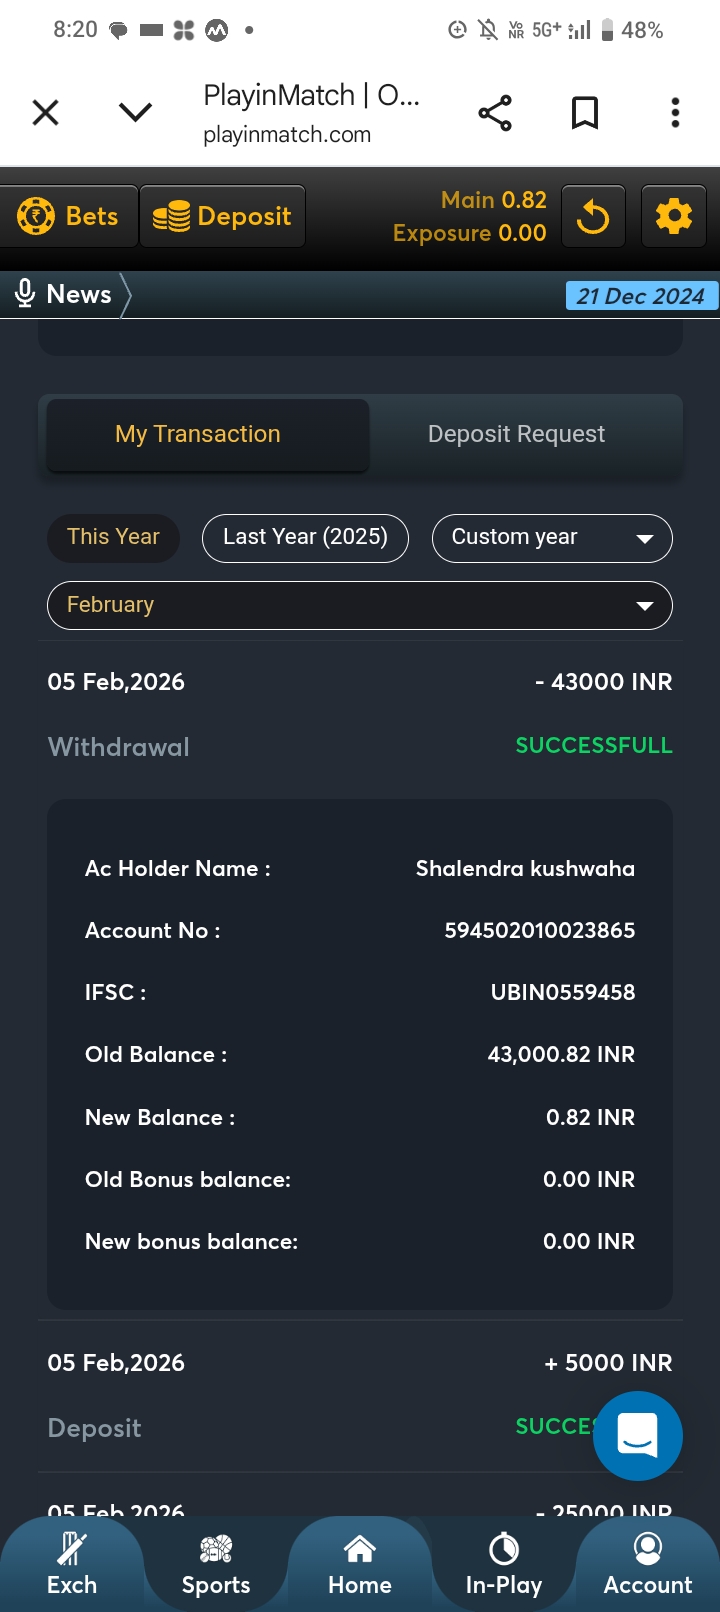Switch to Deposit Request tab
The image size is (720, 1612).
pyautogui.click(x=516, y=434)
